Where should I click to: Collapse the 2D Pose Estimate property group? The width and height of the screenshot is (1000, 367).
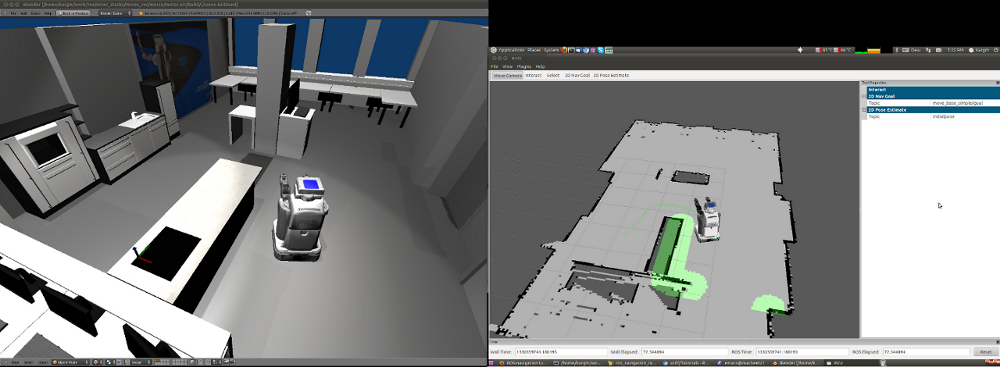pyautogui.click(x=865, y=110)
